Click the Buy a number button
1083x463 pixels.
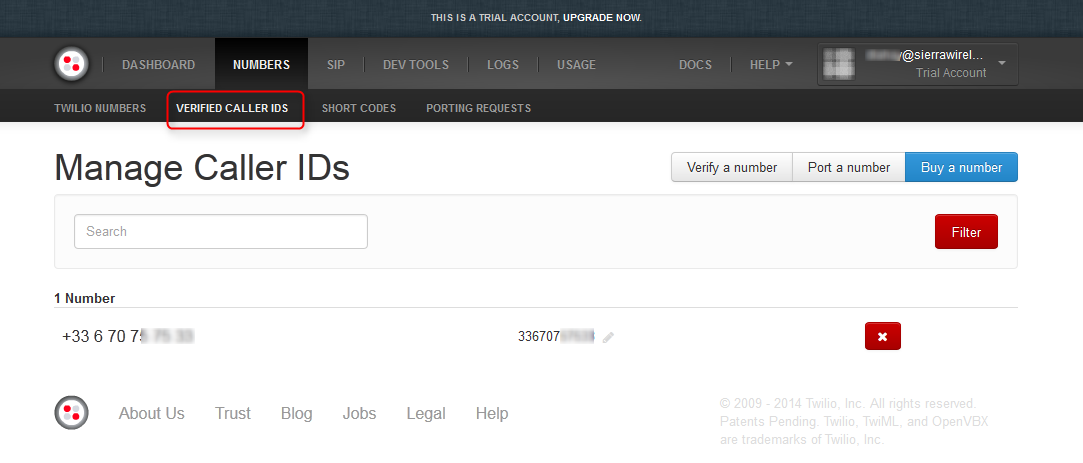pyautogui.click(x=961, y=167)
